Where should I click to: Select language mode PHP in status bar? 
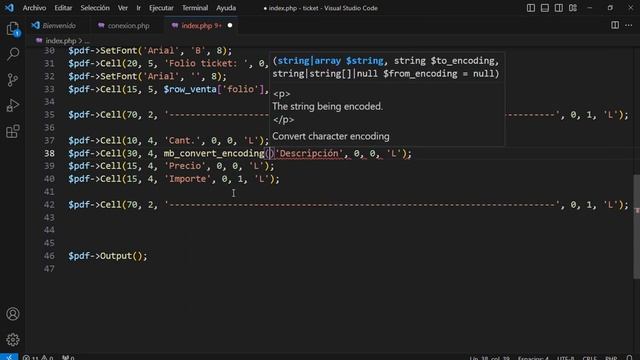(611, 358)
